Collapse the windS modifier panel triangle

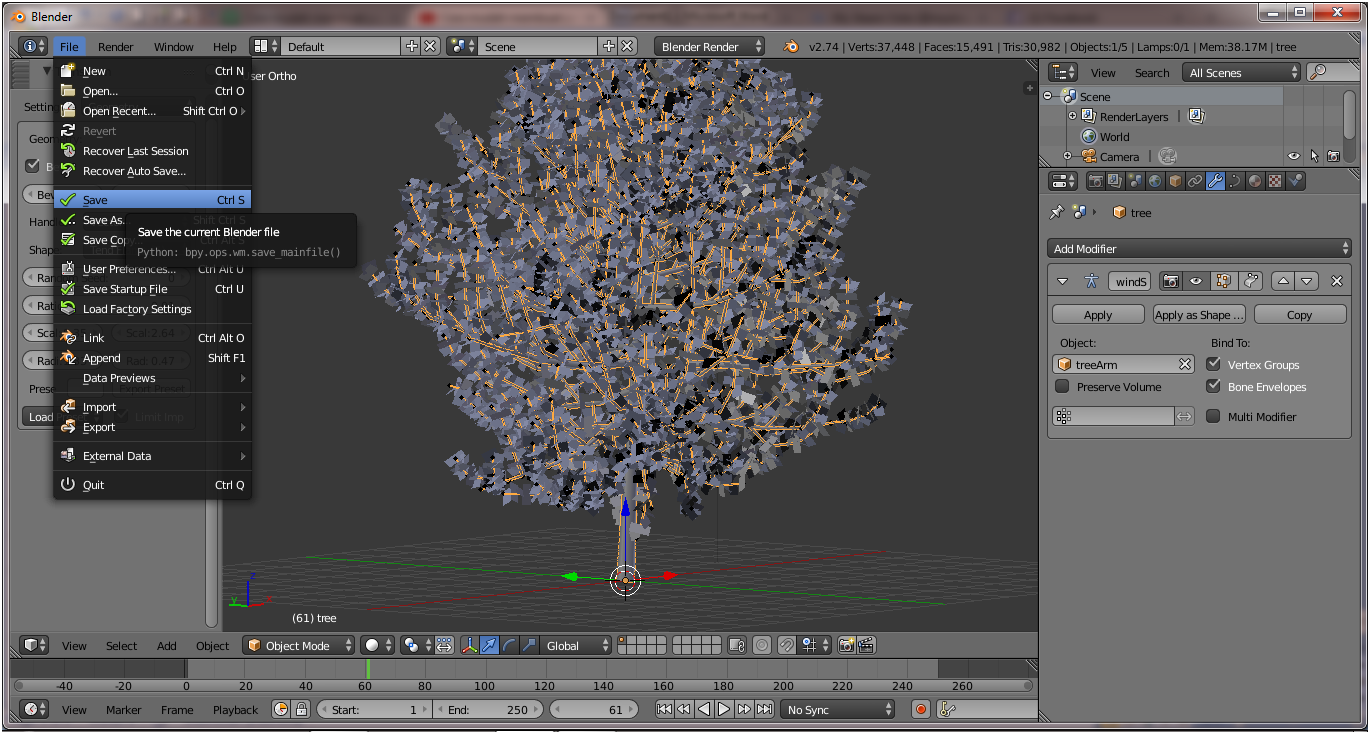(1063, 282)
